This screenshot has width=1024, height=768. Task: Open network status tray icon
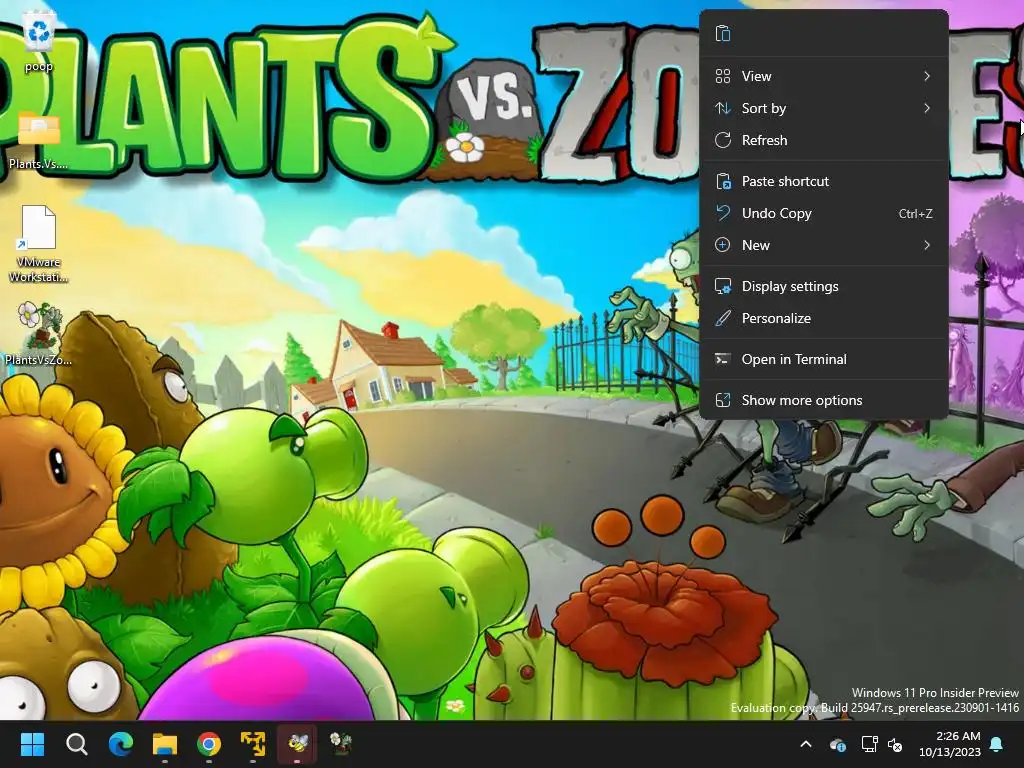click(869, 744)
